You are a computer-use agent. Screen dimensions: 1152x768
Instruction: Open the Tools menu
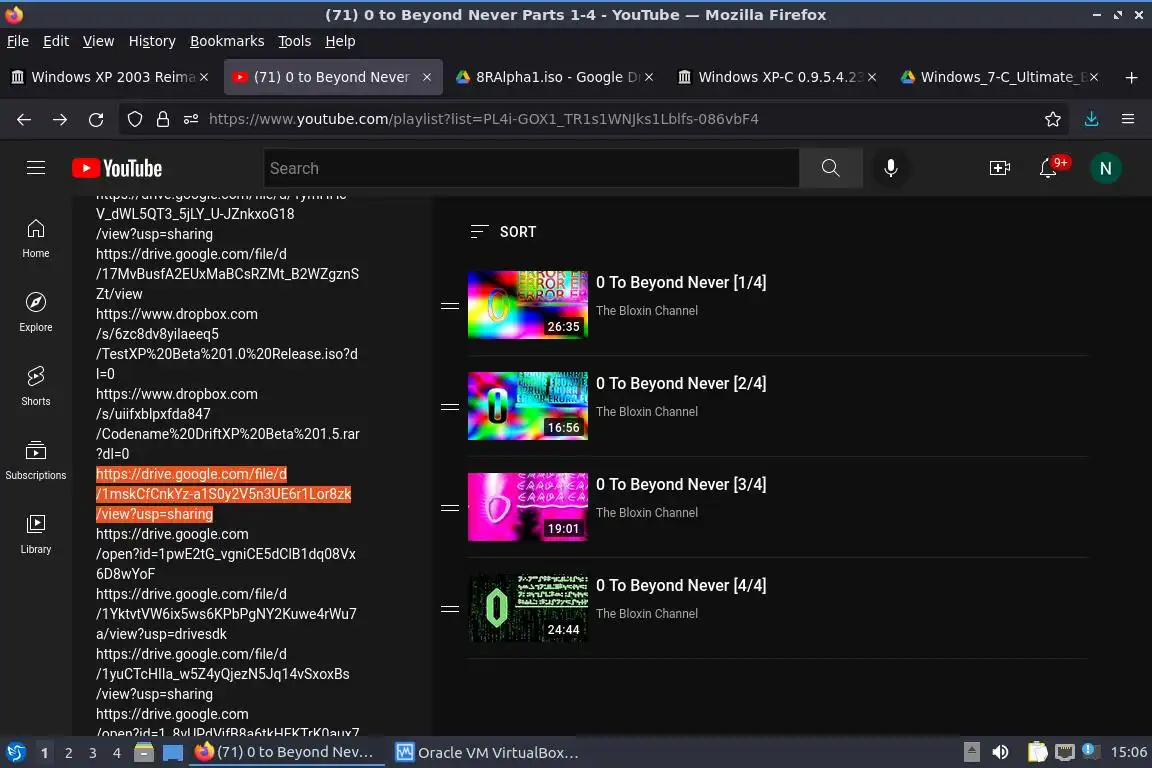[295, 41]
